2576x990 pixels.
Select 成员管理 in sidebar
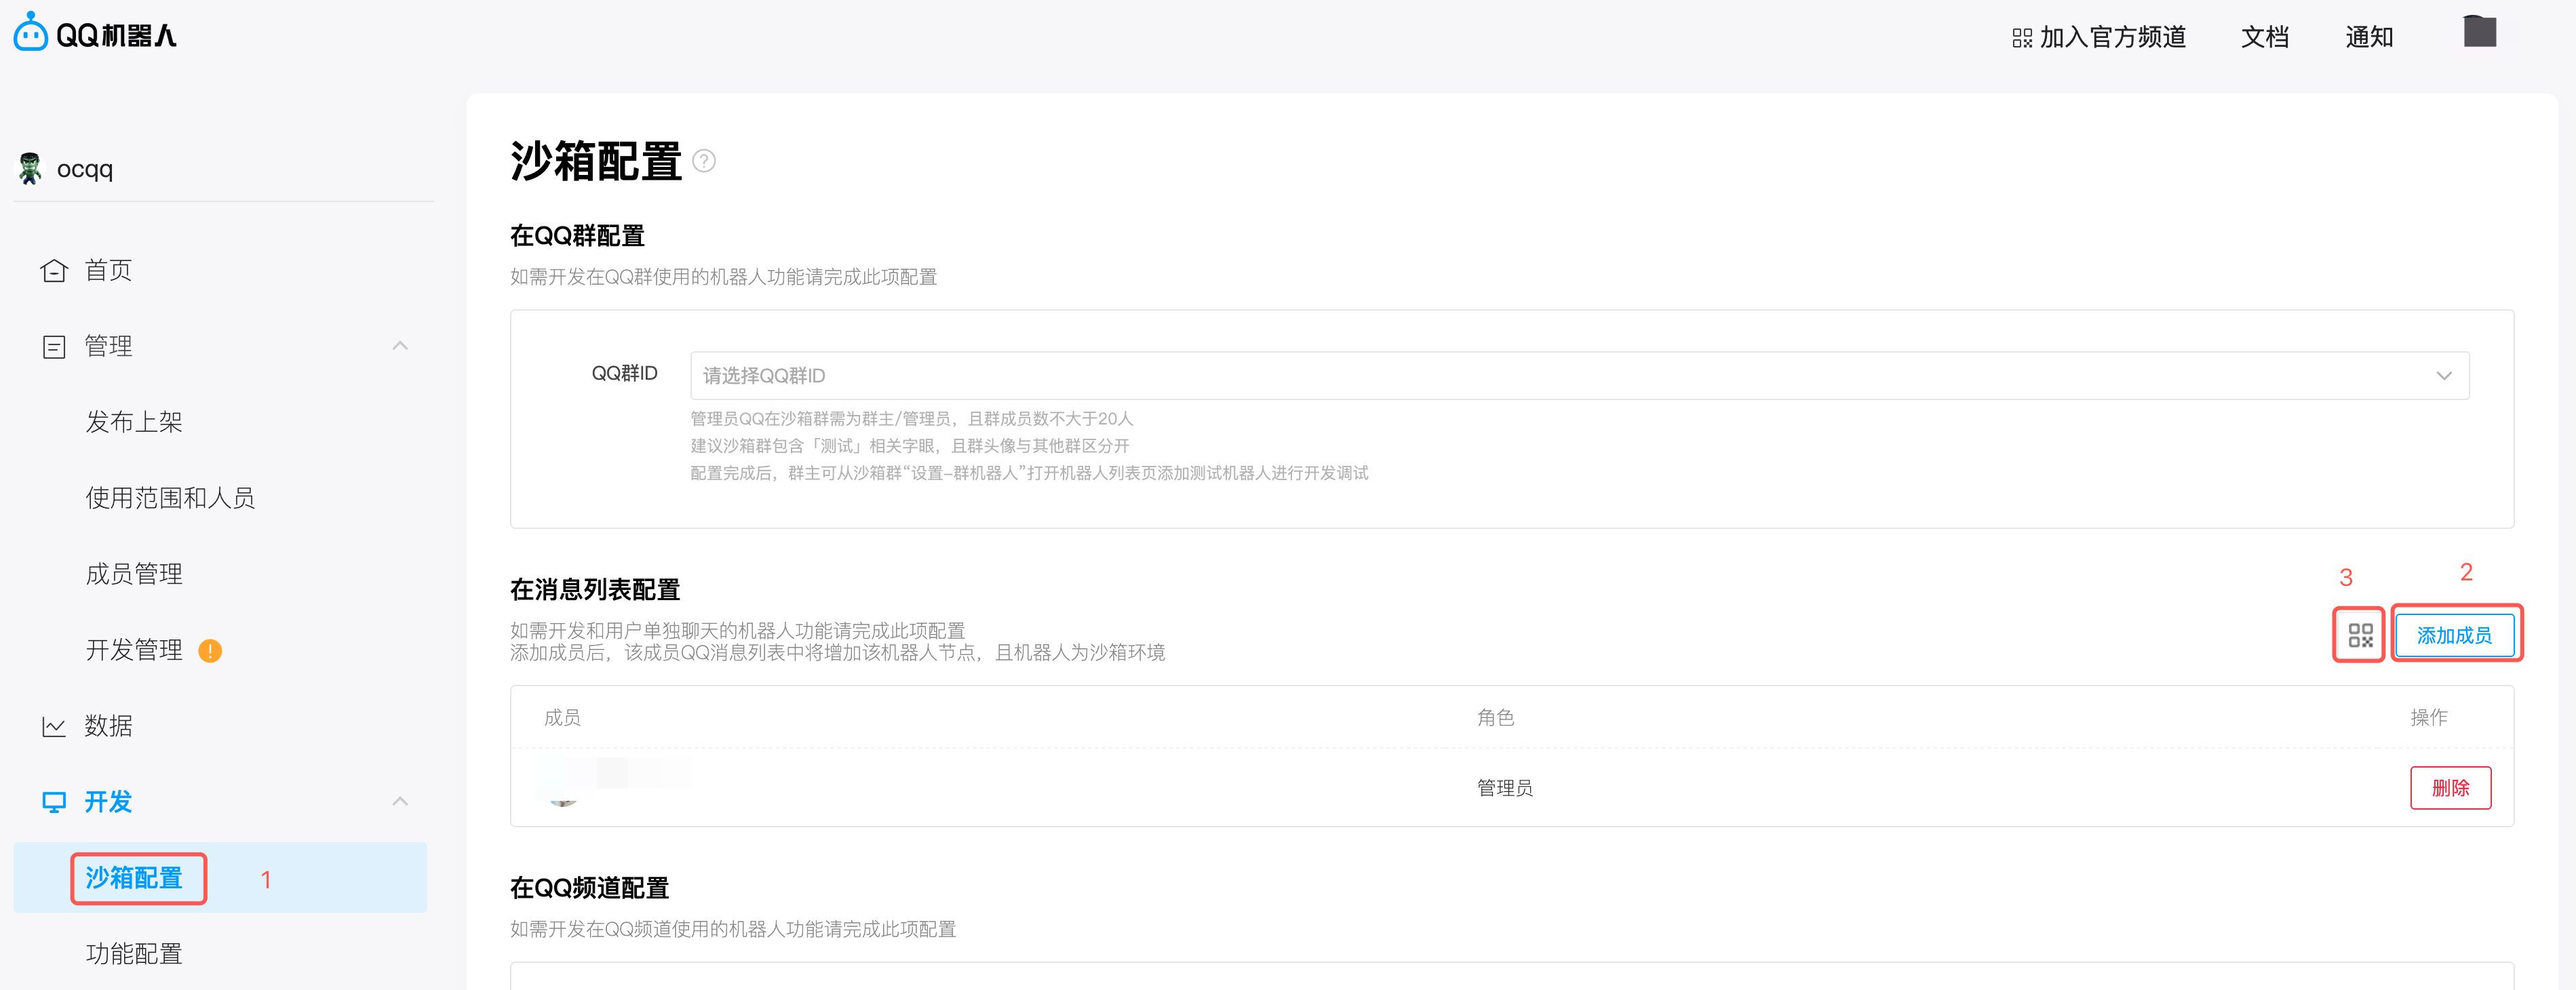(x=134, y=574)
